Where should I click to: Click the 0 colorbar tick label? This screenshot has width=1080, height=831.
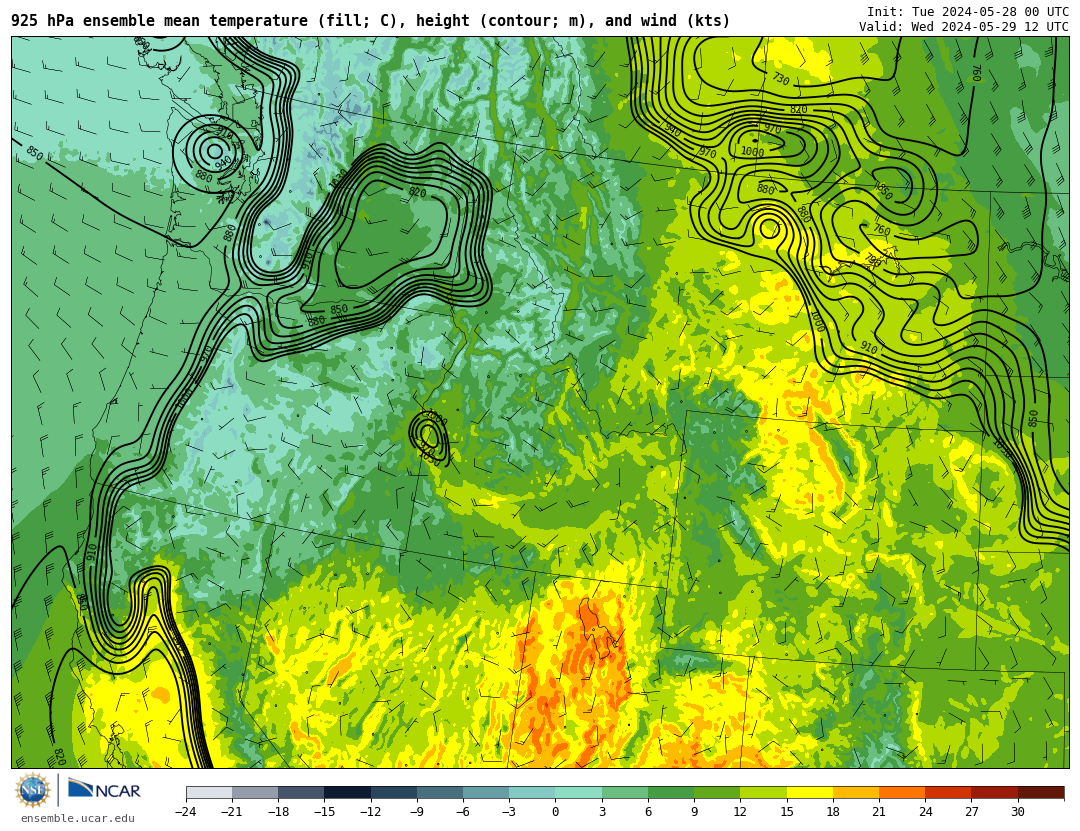pyautogui.click(x=556, y=812)
